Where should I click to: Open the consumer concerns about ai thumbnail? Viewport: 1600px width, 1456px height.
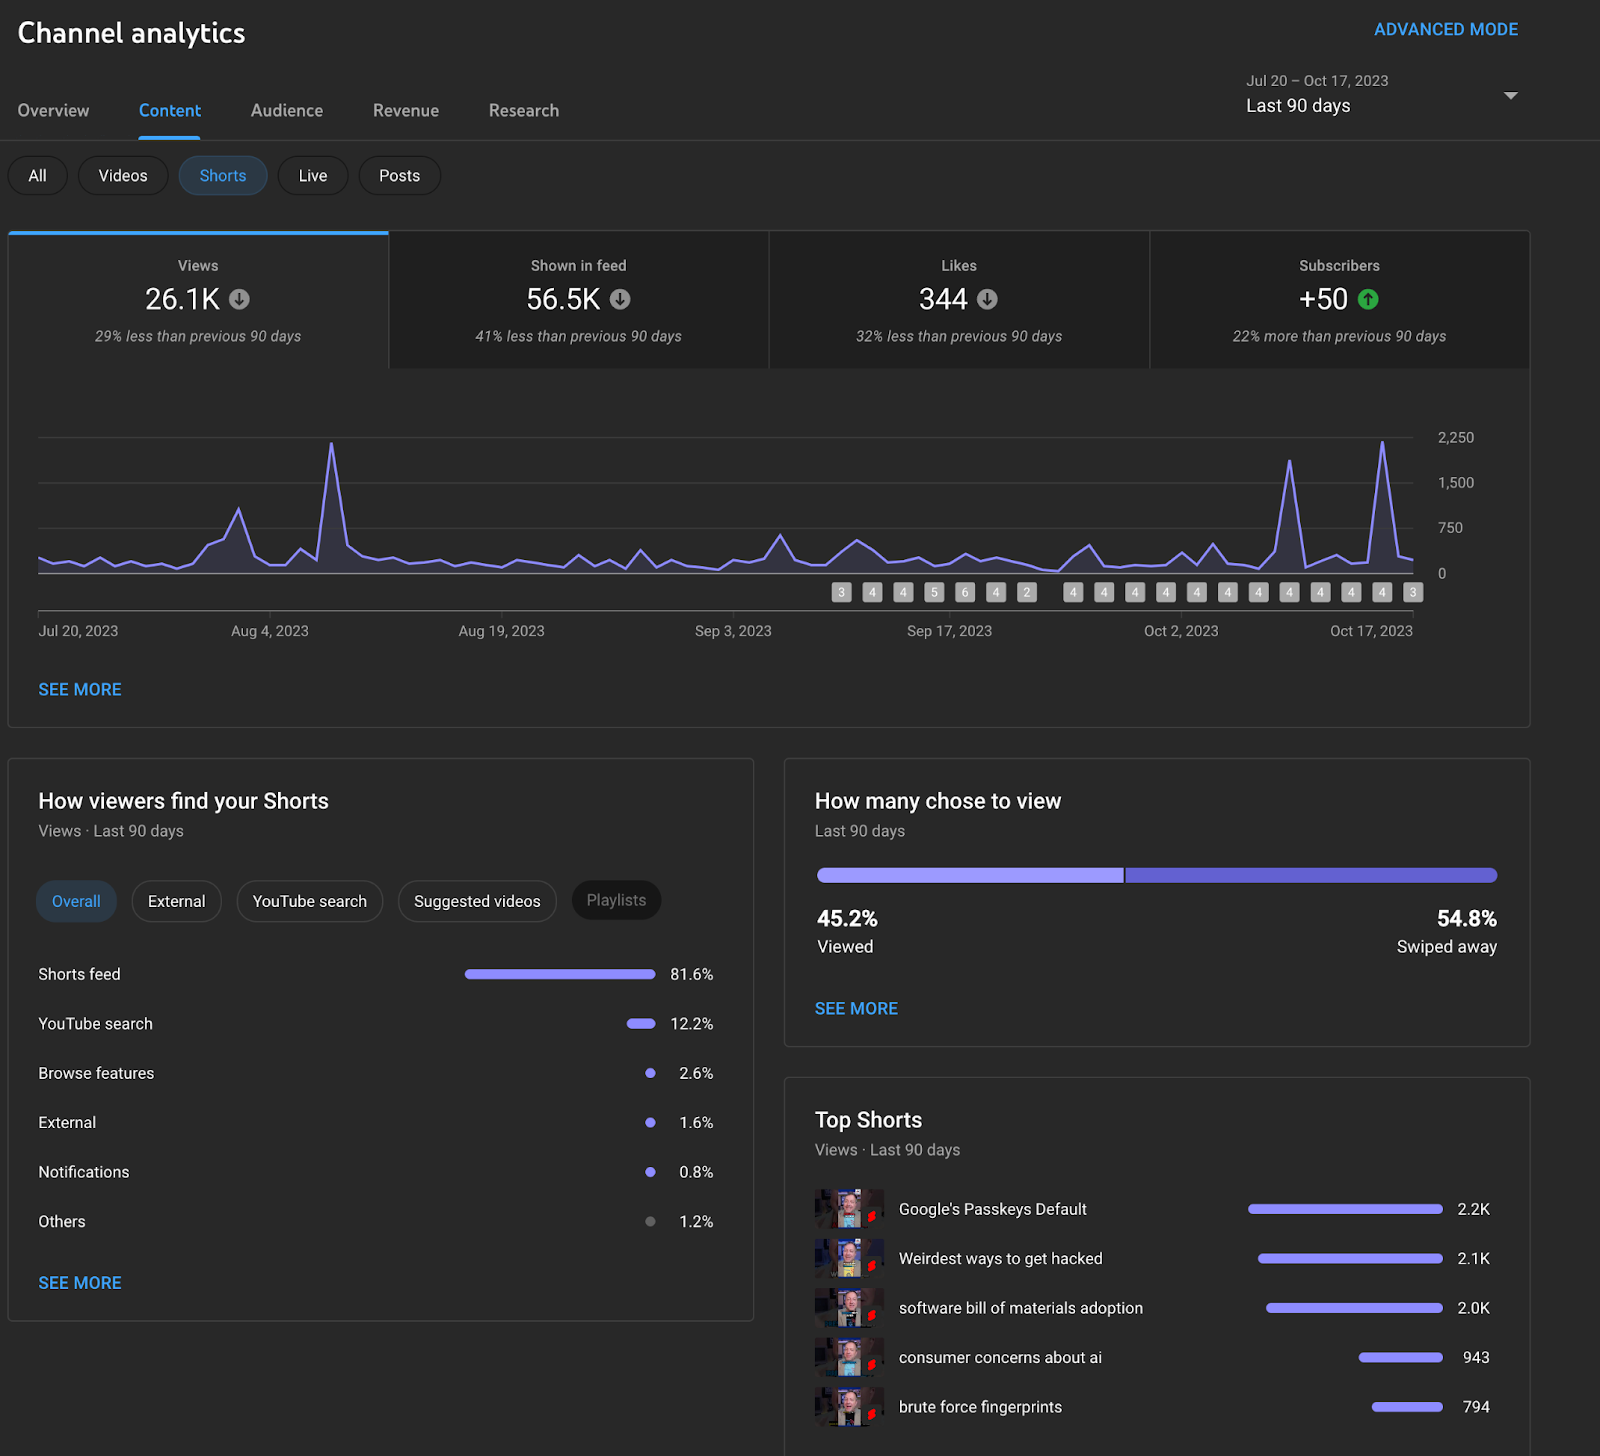tap(849, 1357)
